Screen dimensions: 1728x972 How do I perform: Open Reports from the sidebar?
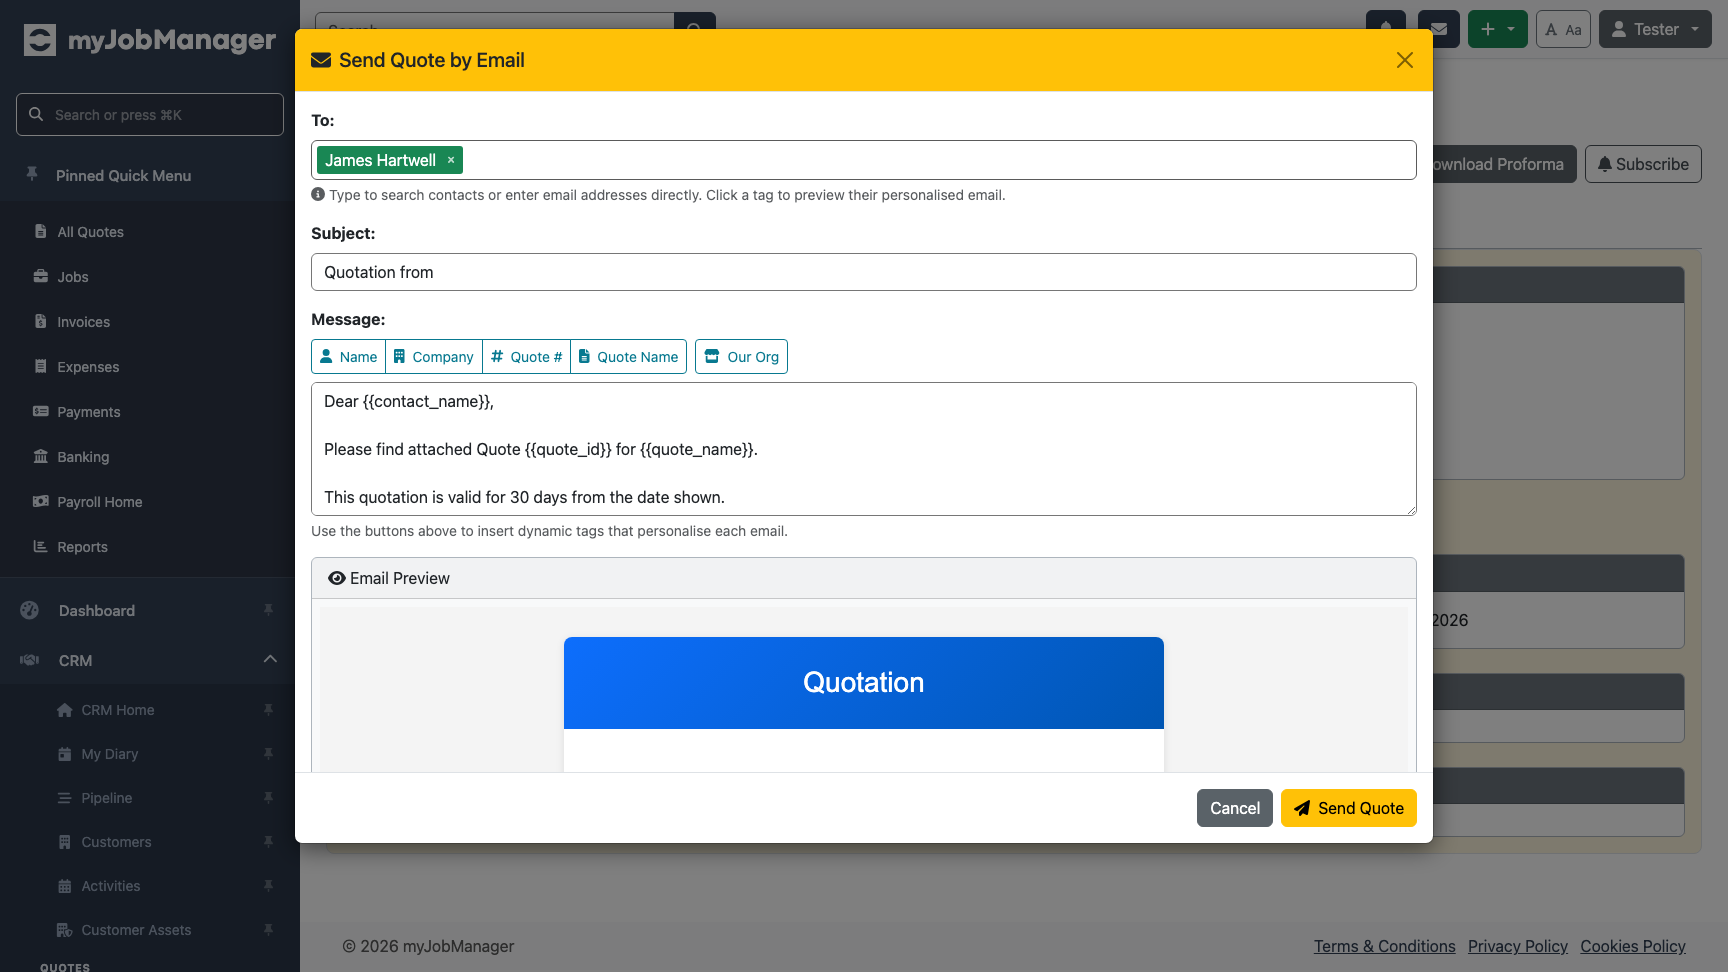[82, 547]
